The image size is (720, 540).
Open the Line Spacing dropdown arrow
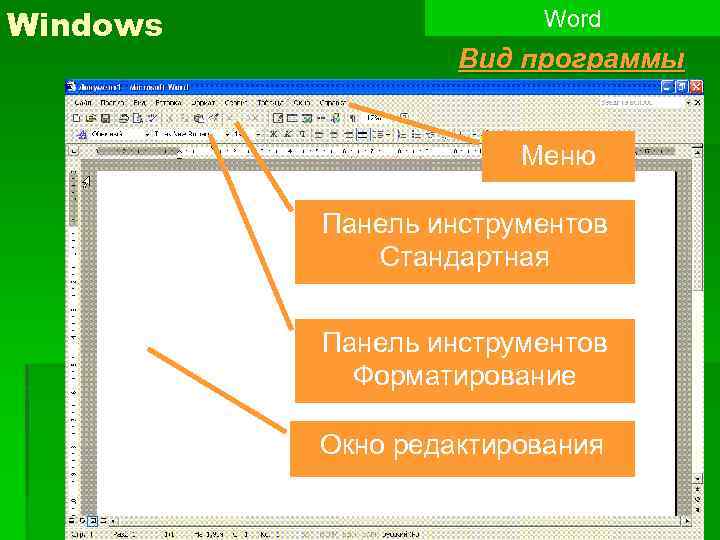[388, 134]
